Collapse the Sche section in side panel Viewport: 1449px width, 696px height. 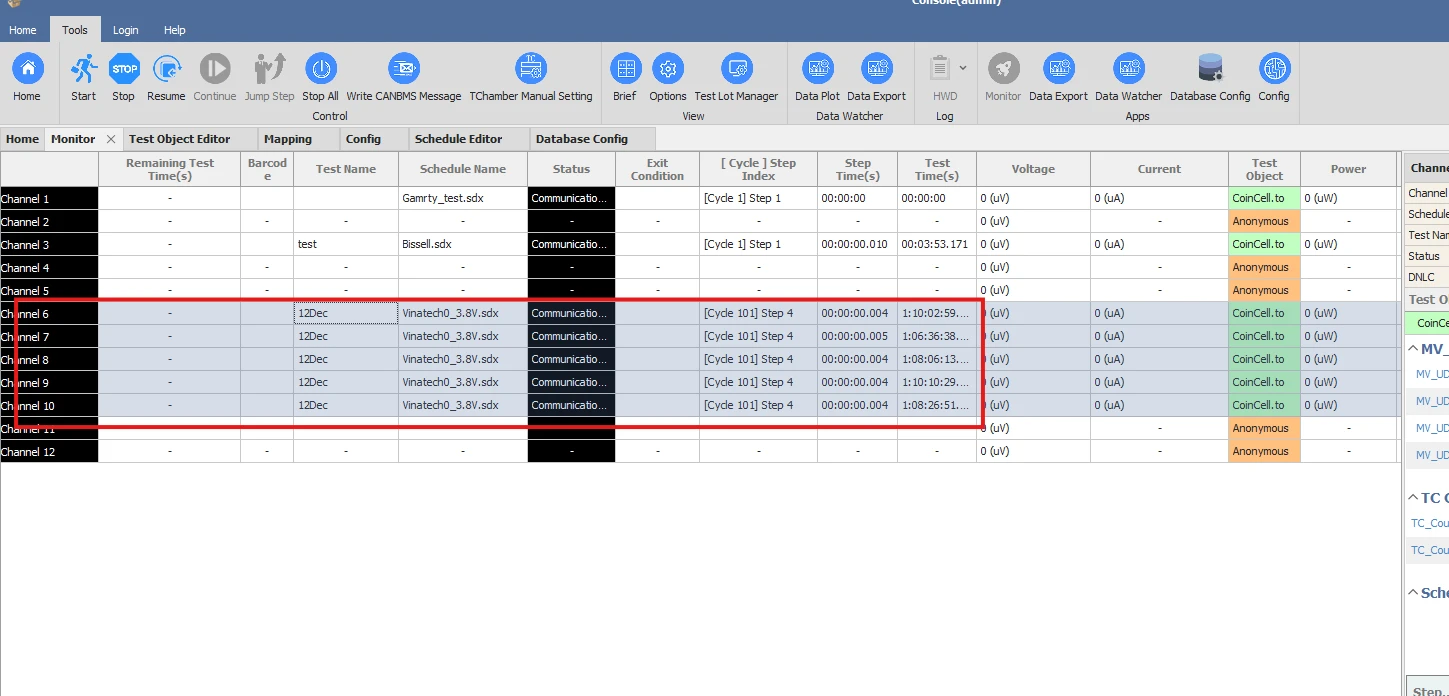(x=1413, y=593)
